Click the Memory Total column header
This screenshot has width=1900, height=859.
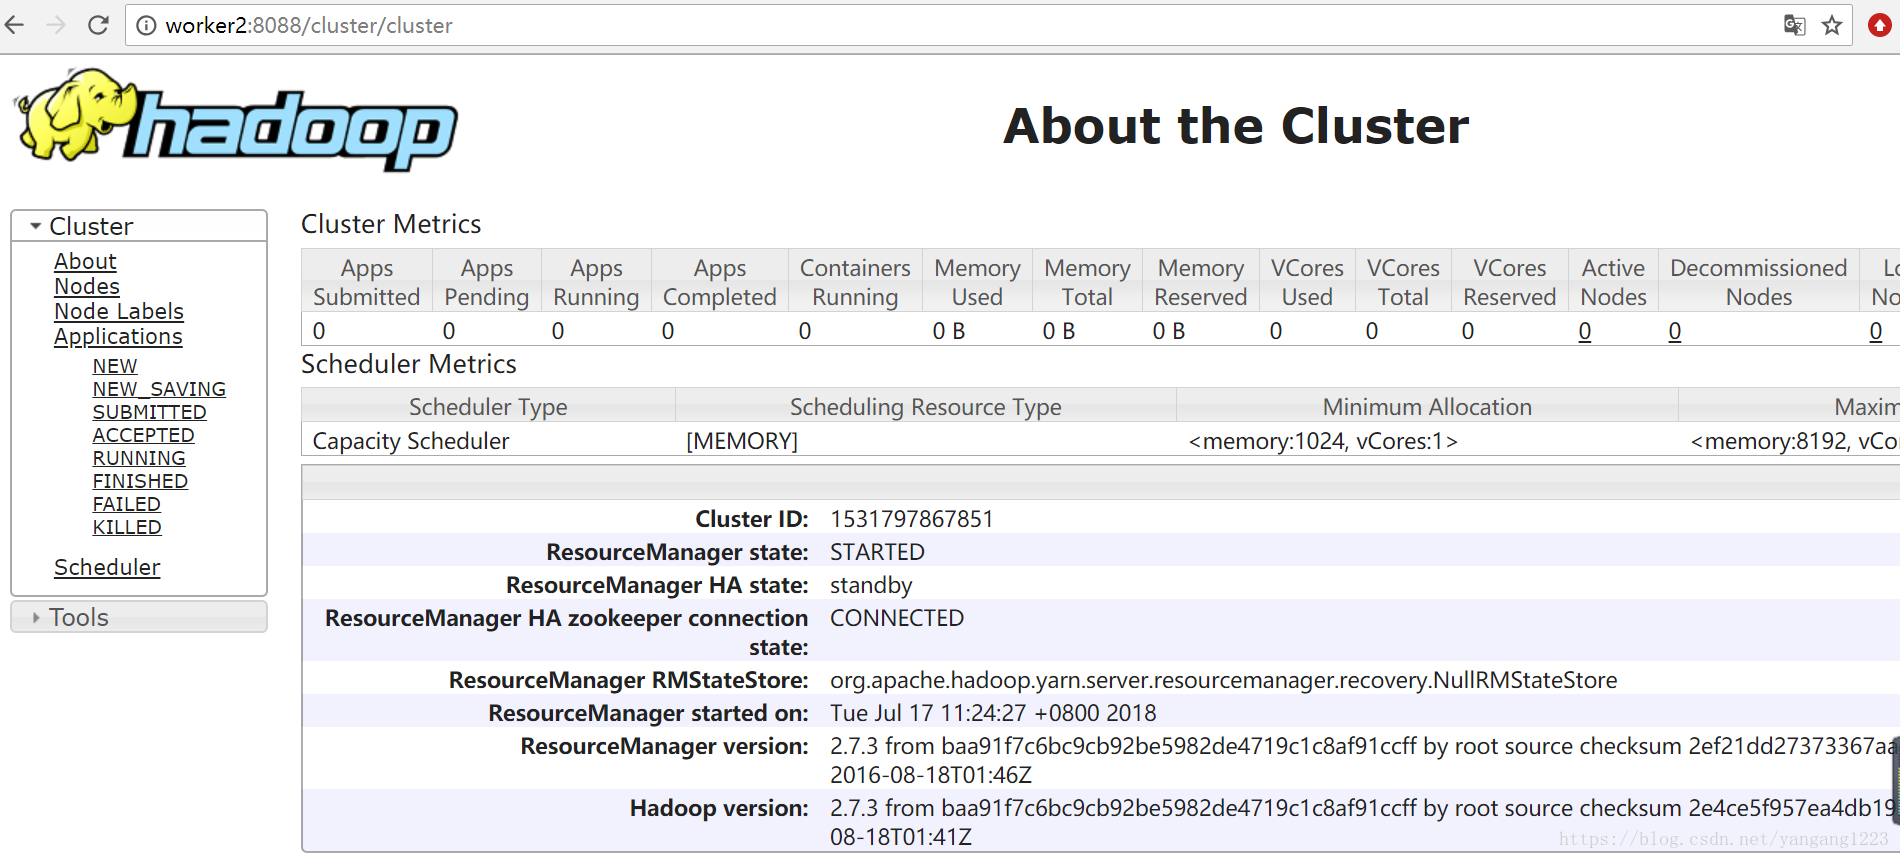1087,282
